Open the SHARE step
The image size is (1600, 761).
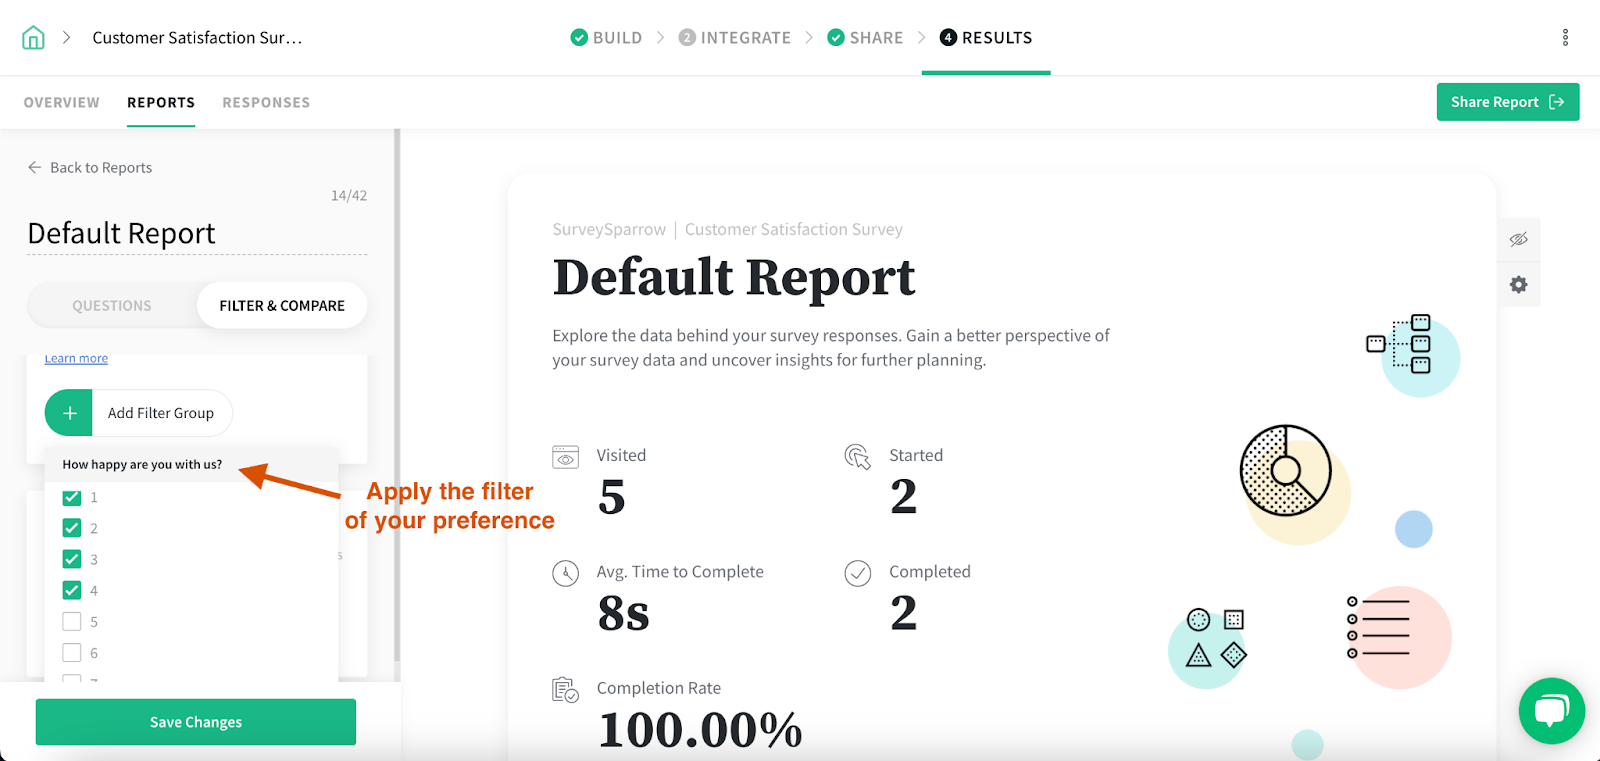point(865,38)
